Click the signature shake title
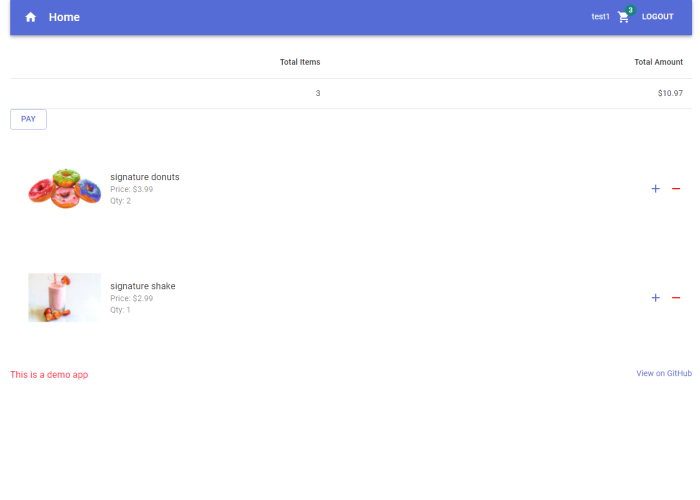700x500 pixels. click(x=143, y=286)
